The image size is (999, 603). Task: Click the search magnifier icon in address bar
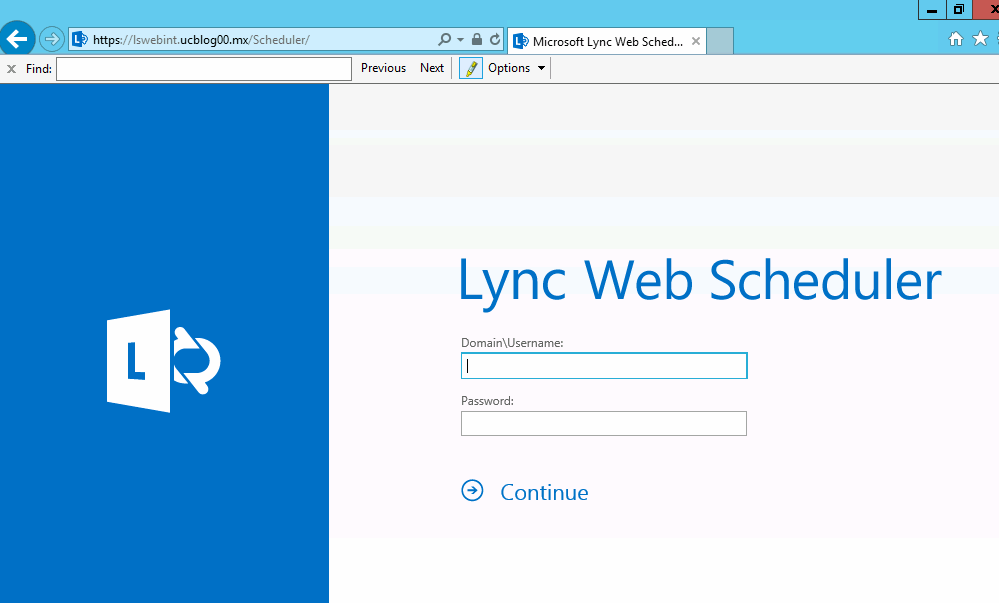pyautogui.click(x=444, y=40)
